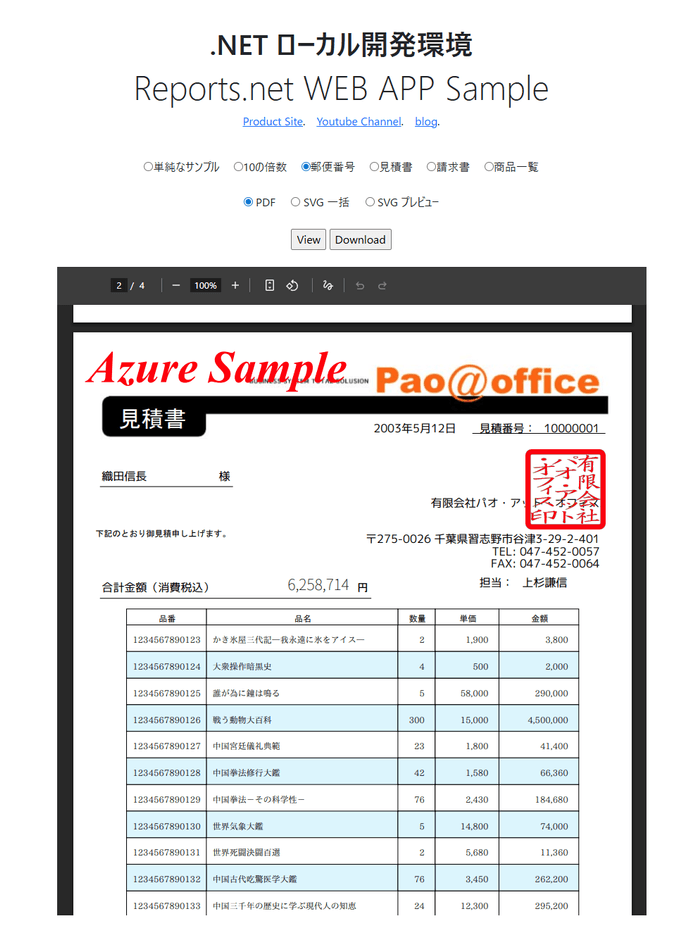Open the Youtube Channel link
This screenshot has width=691, height=940.
click(x=359, y=122)
